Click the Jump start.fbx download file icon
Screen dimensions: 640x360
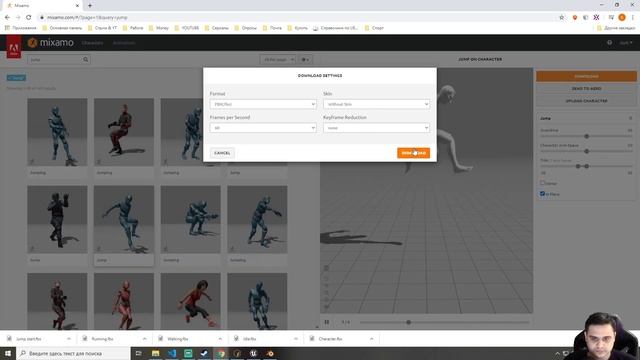9,339
